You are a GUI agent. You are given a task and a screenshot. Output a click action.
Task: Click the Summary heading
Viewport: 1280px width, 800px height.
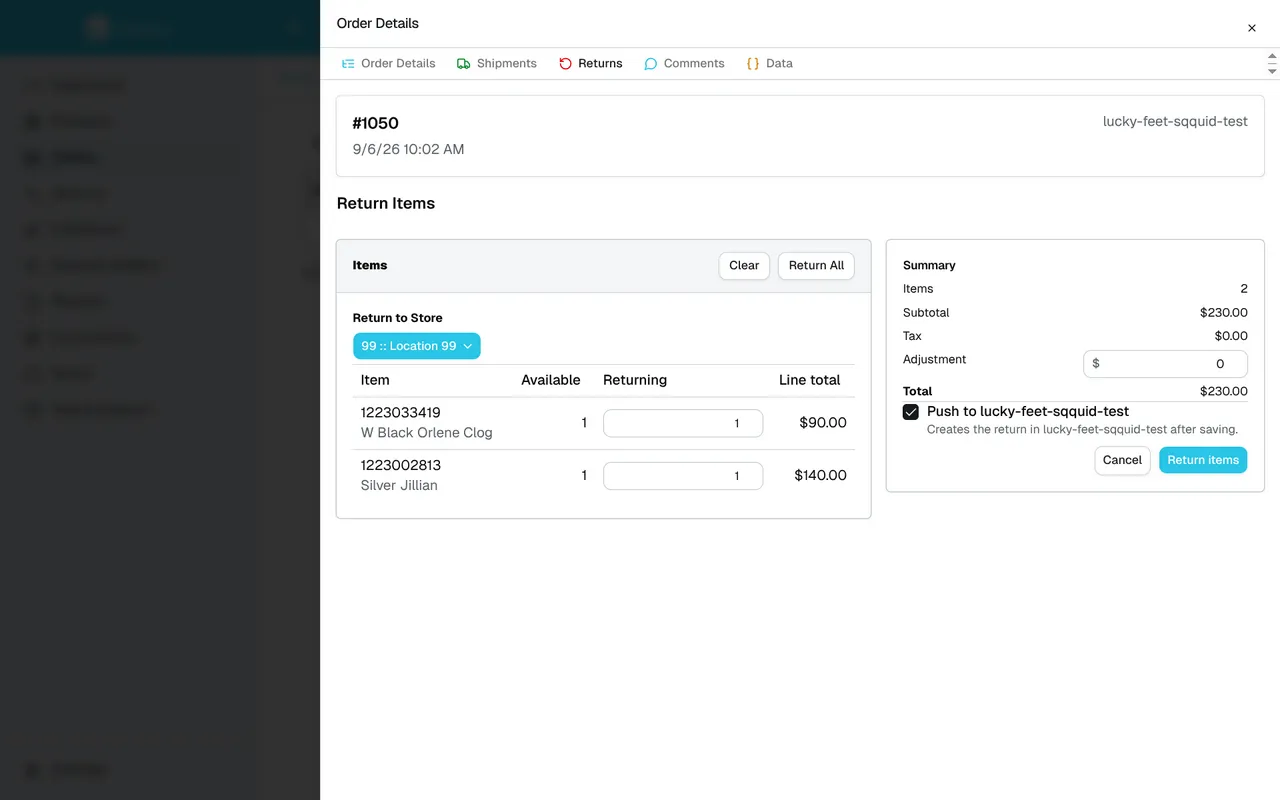click(929, 265)
